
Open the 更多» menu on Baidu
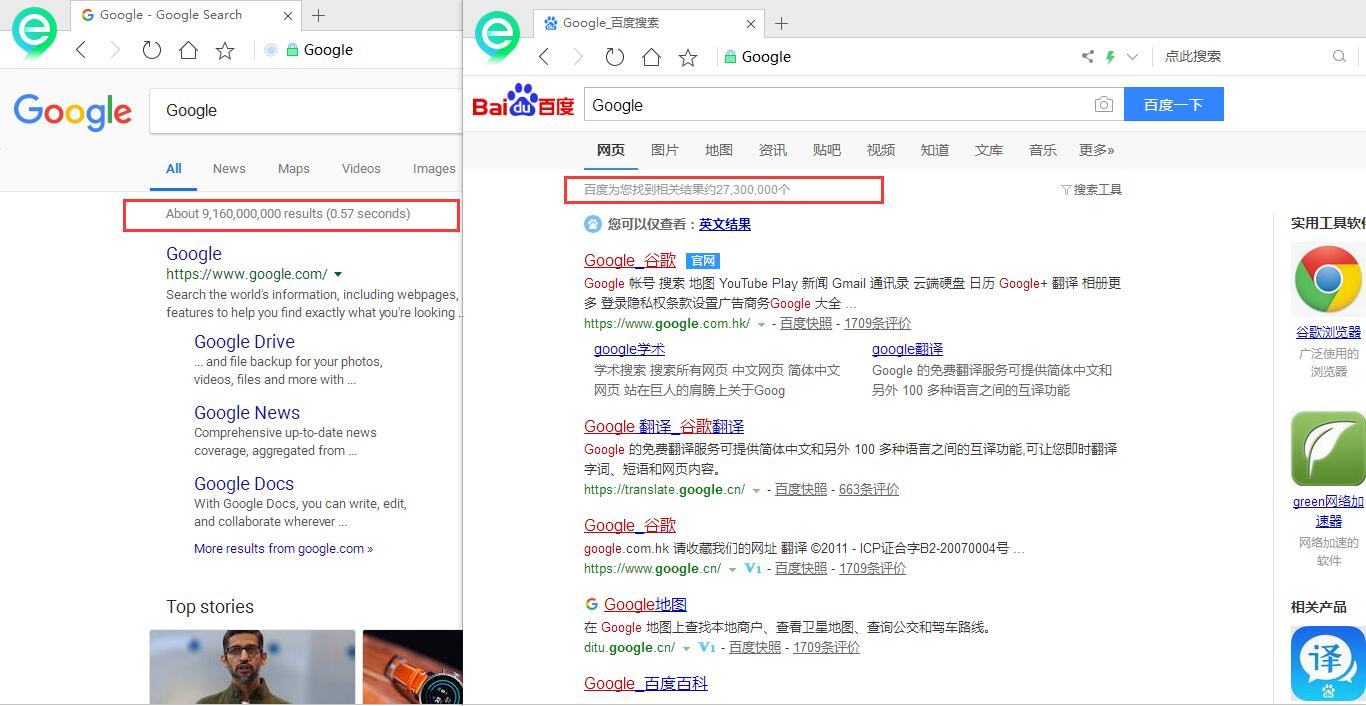pyautogui.click(x=1097, y=150)
